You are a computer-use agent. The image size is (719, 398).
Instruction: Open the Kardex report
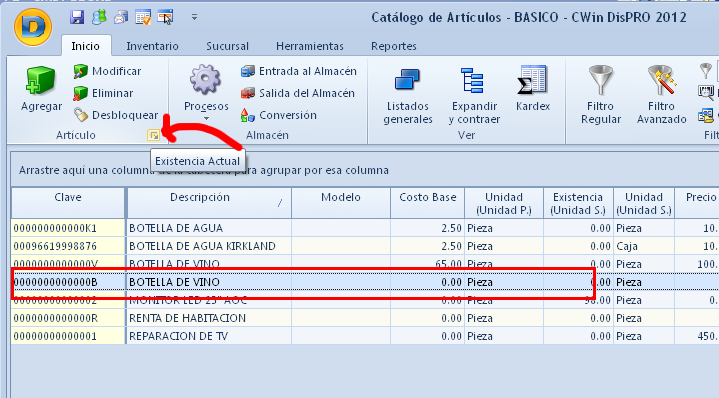(532, 89)
